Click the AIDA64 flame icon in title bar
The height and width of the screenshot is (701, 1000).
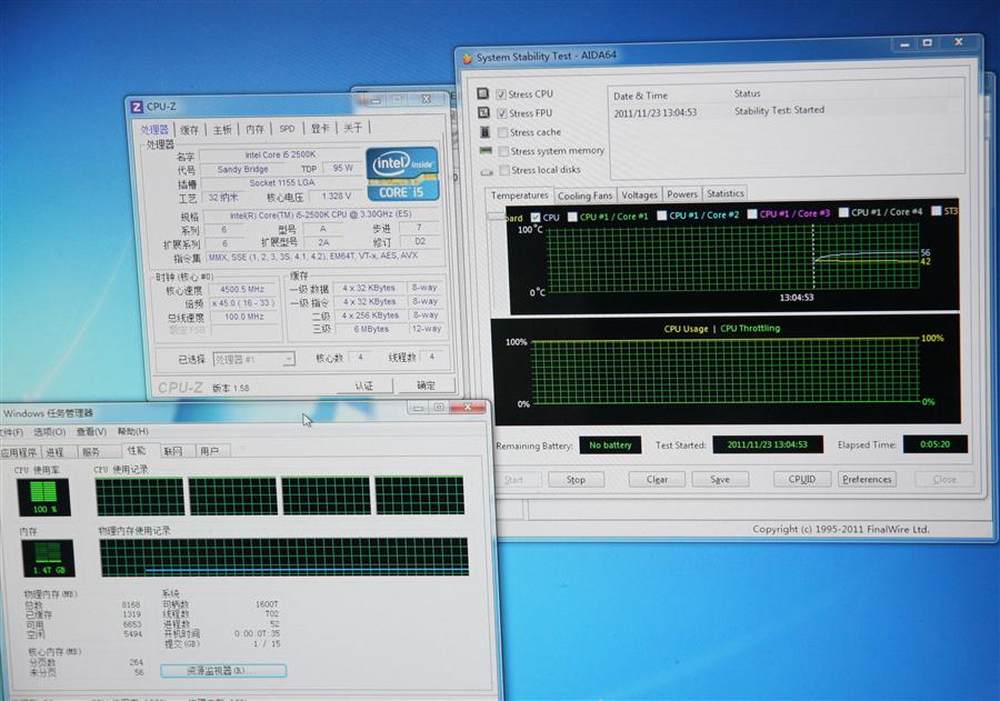[x=467, y=59]
